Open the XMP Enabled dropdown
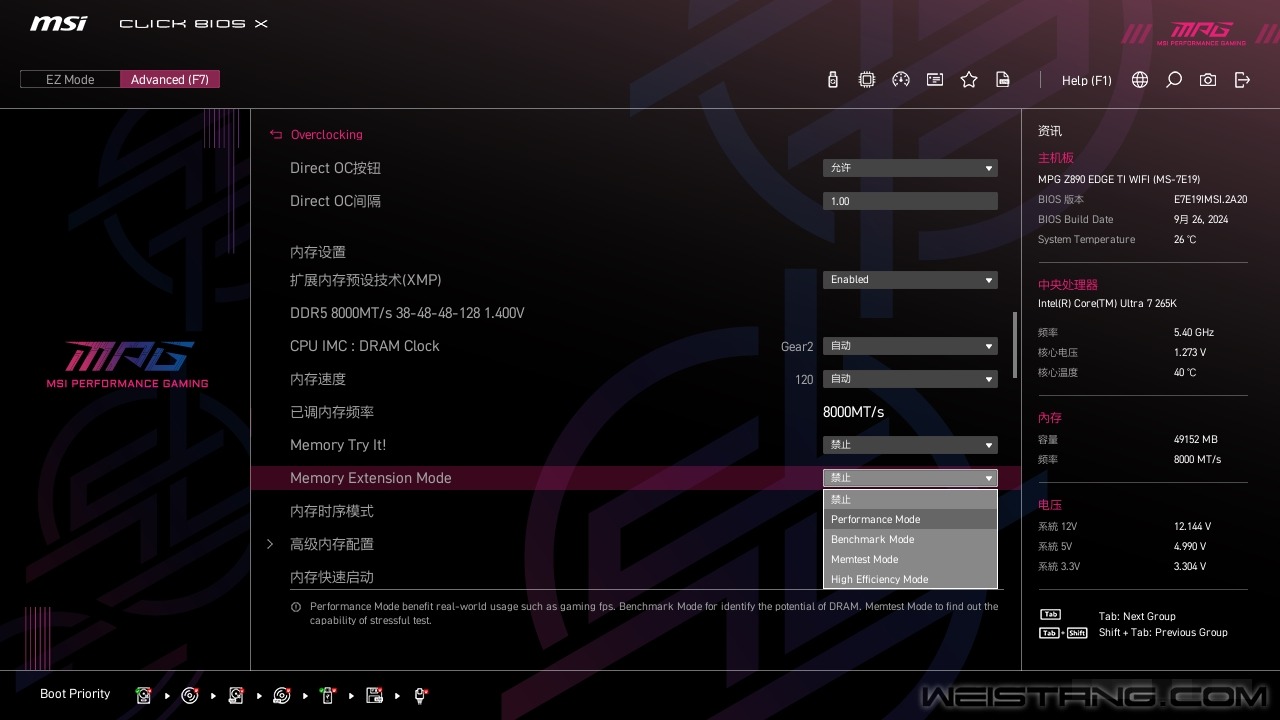Image resolution: width=1280 pixels, height=720 pixels. coord(910,280)
